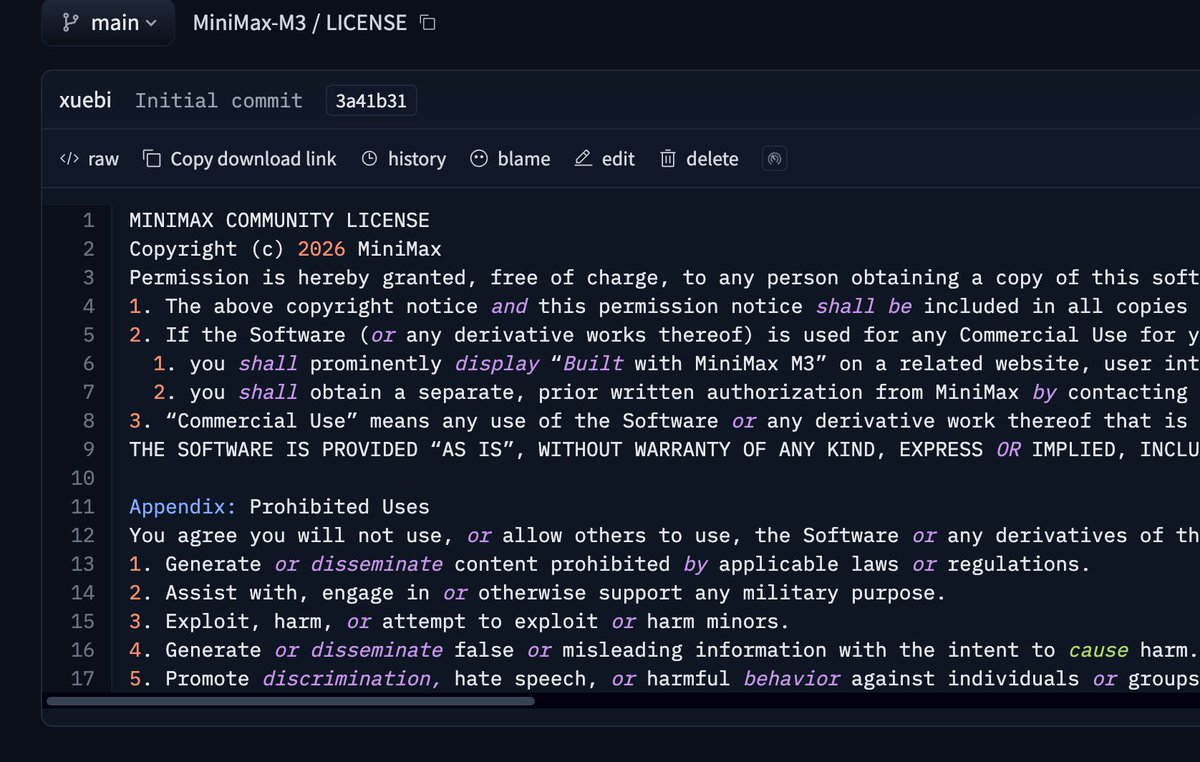
Task: Open commit hash 3a41b31
Action: click(371, 101)
